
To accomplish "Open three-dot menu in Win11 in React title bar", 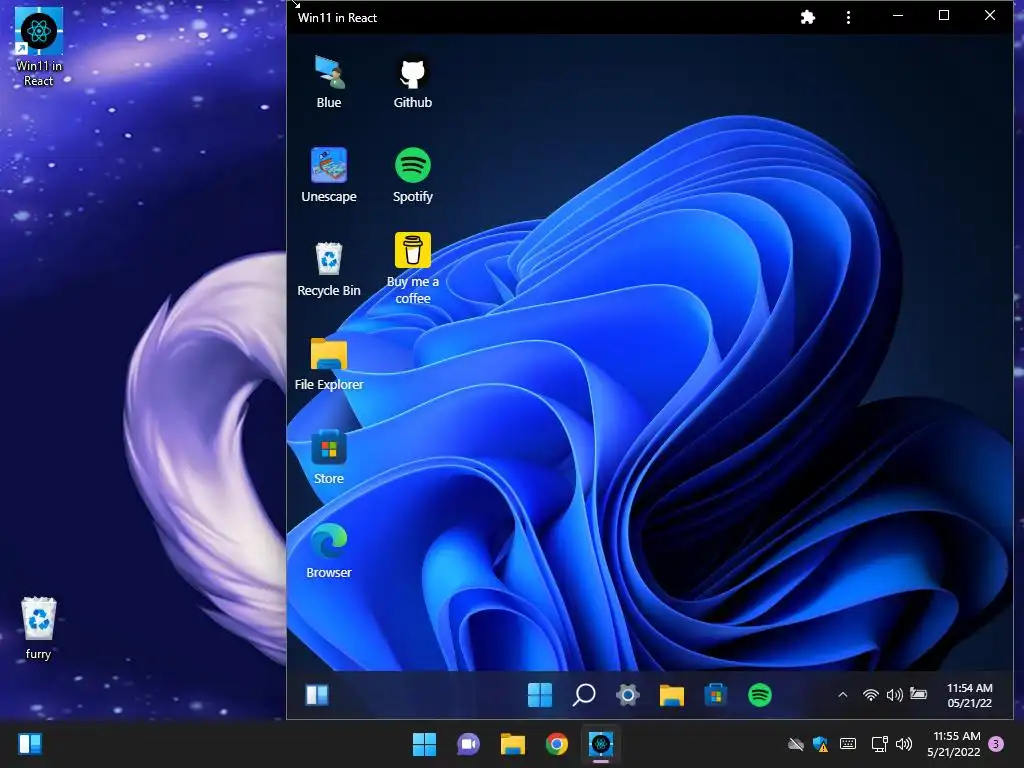I will (848, 18).
